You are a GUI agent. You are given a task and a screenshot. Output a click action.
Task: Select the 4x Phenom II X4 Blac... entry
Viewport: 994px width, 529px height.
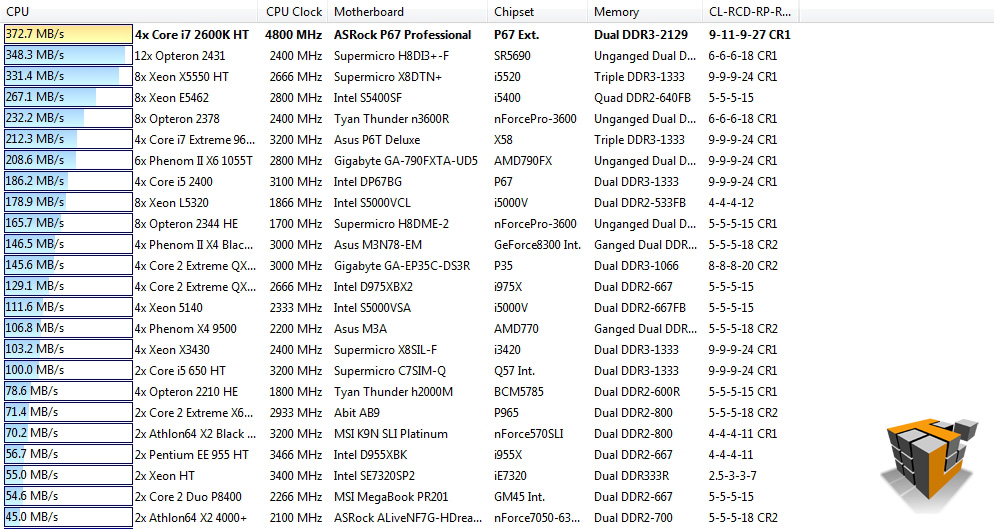coord(194,245)
